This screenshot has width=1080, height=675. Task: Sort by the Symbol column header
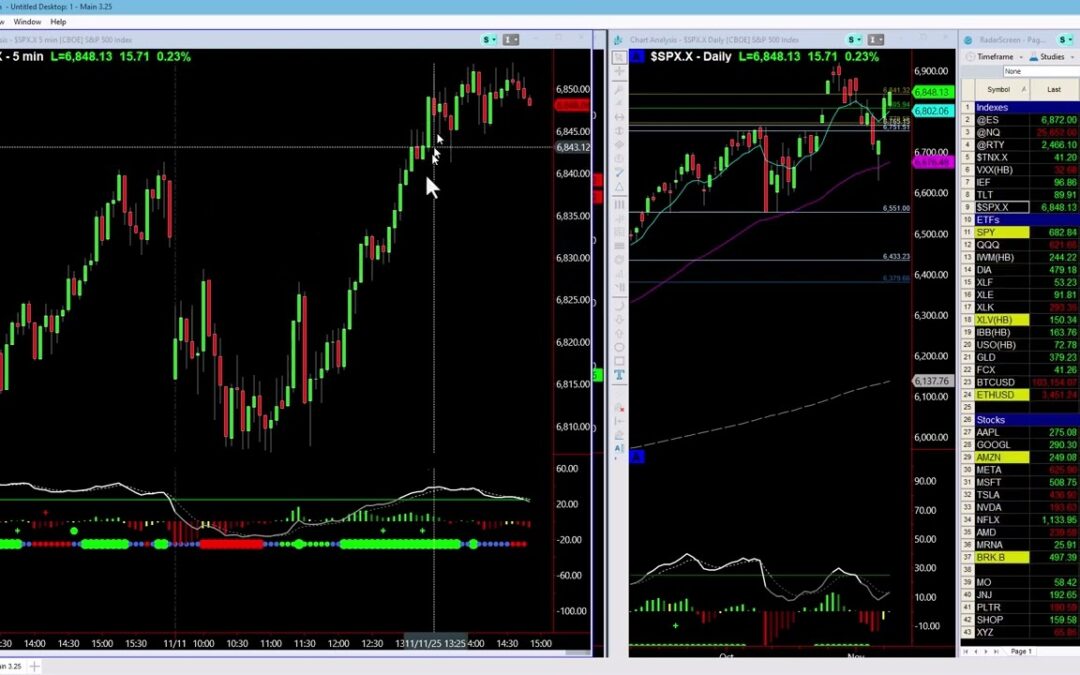998,89
